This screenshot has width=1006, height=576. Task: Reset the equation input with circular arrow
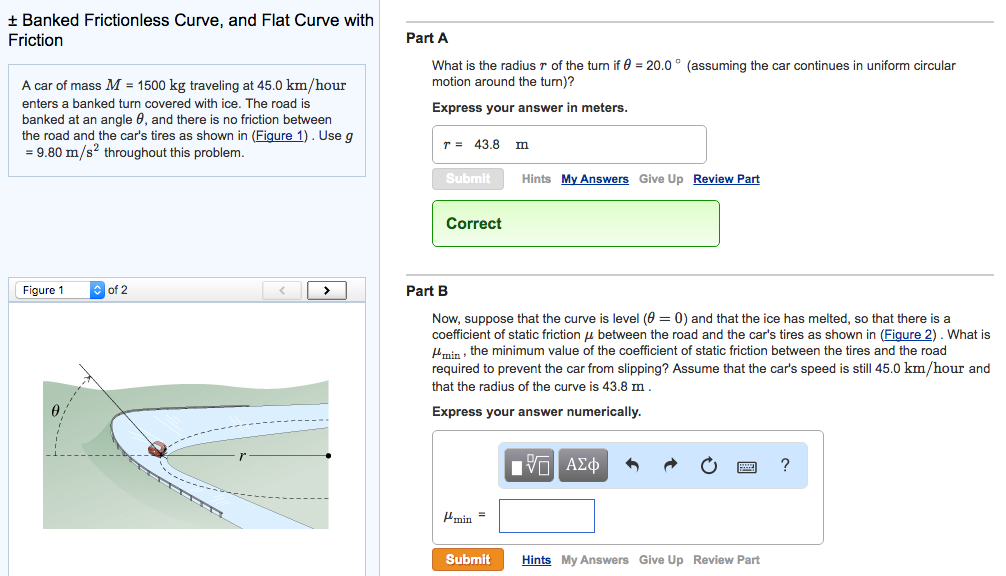pos(708,464)
